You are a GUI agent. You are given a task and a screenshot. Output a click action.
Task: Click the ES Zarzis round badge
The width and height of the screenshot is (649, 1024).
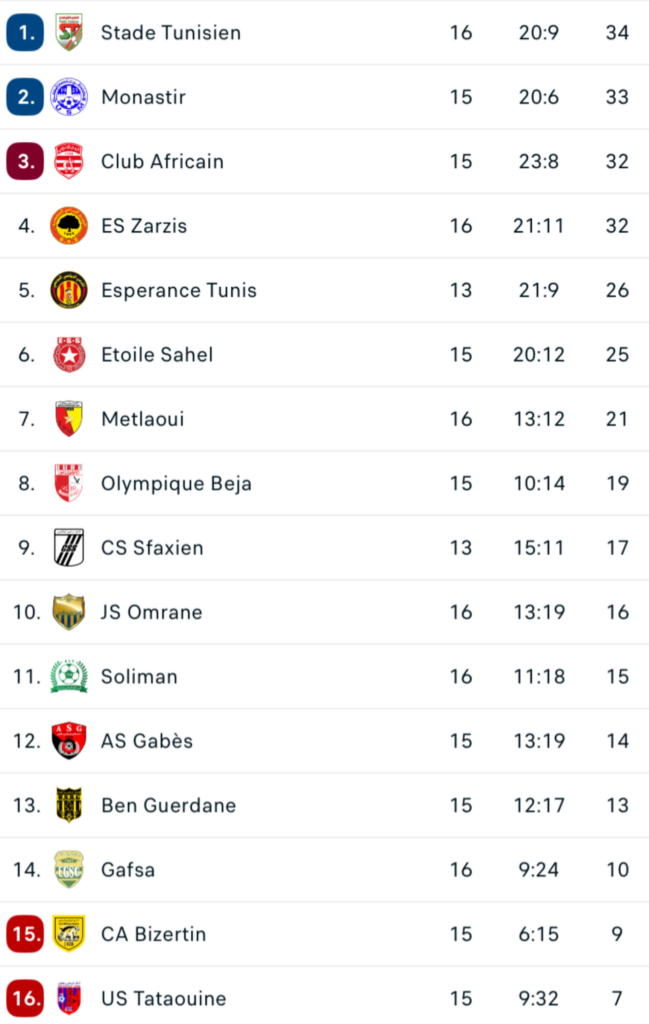click(x=69, y=226)
